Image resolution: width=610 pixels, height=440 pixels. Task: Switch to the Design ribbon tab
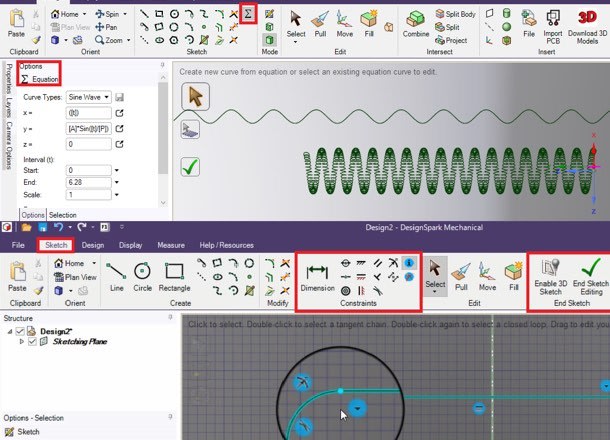[x=93, y=245]
